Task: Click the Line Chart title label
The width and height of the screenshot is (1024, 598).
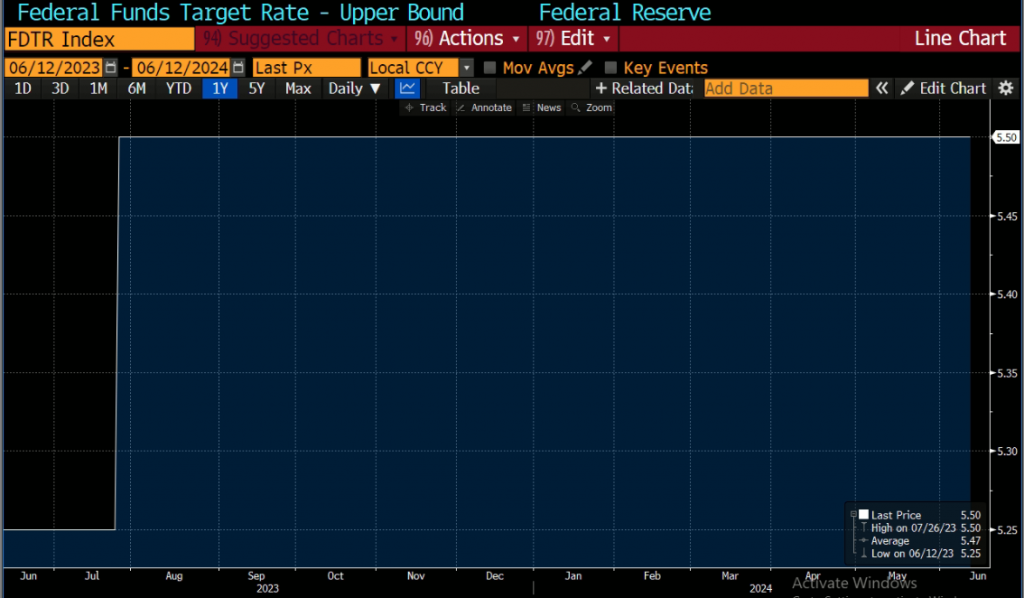Action: (x=960, y=38)
